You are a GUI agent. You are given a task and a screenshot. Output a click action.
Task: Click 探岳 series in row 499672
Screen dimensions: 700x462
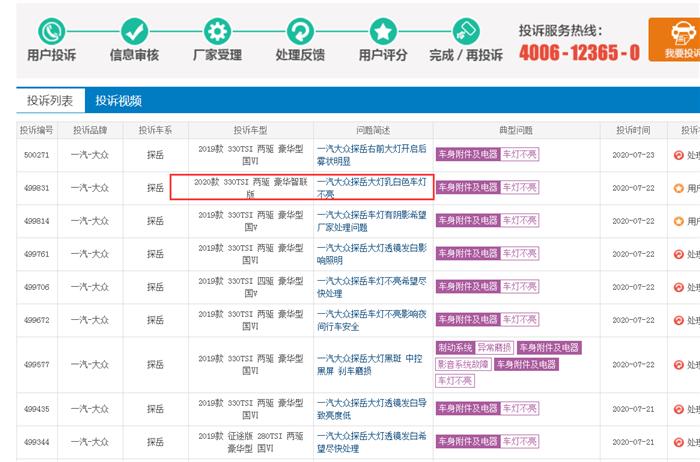pos(155,320)
